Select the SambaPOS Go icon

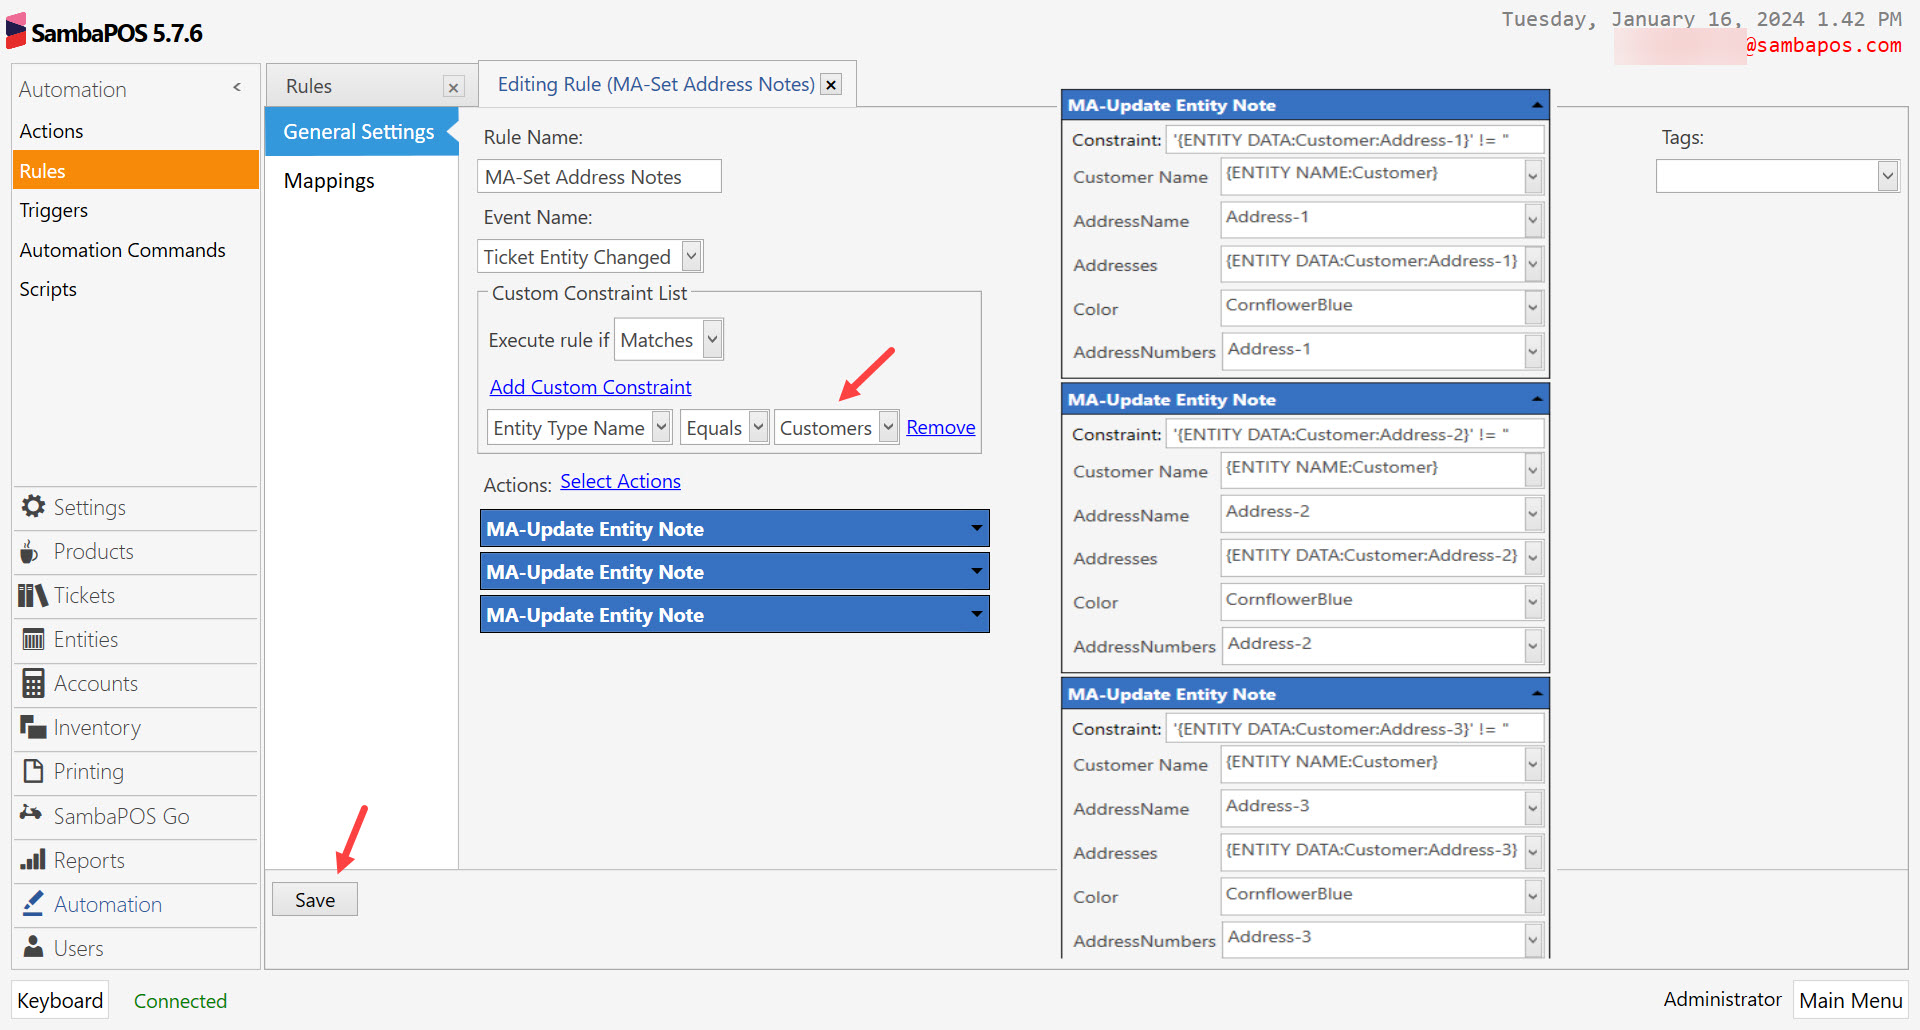(31, 815)
